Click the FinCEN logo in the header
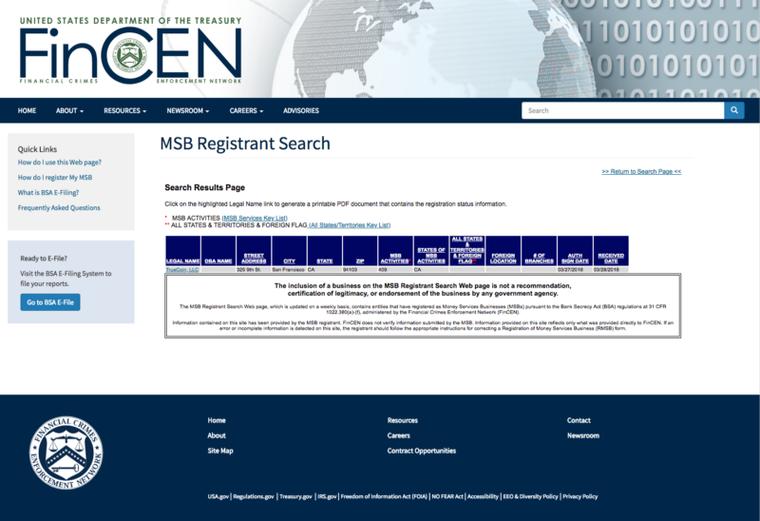Screen dimensions: 760x521 [x=130, y=50]
